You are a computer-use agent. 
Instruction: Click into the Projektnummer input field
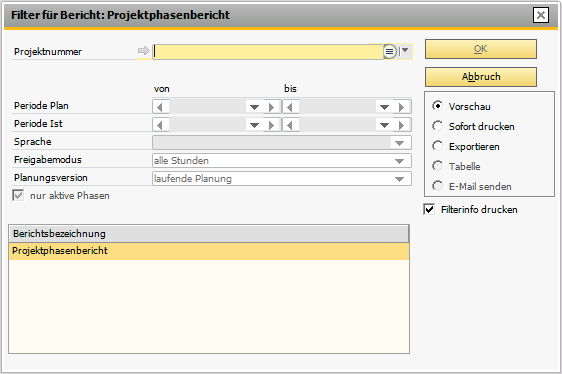268,52
